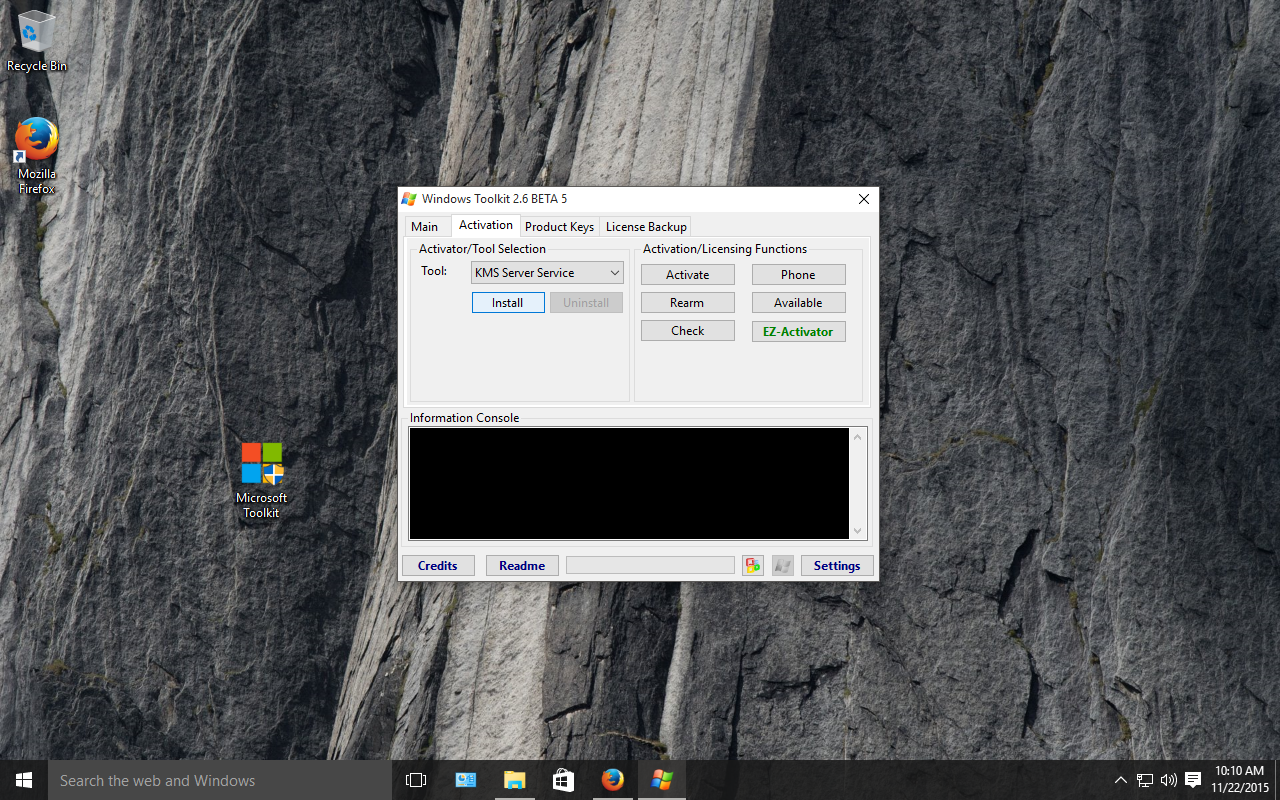Click the Information Console scroll down arrow
The image size is (1280, 800).
[x=857, y=531]
